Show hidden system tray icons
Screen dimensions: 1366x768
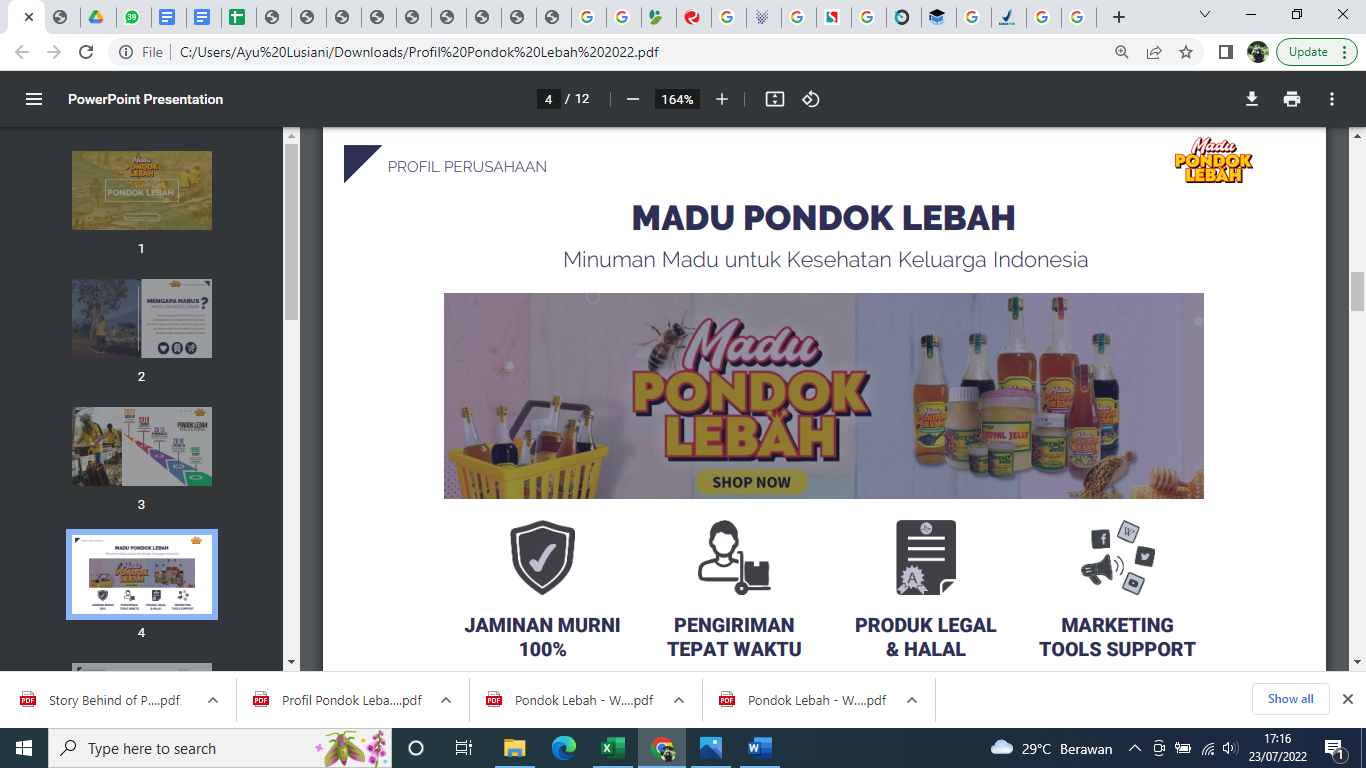click(x=1135, y=748)
